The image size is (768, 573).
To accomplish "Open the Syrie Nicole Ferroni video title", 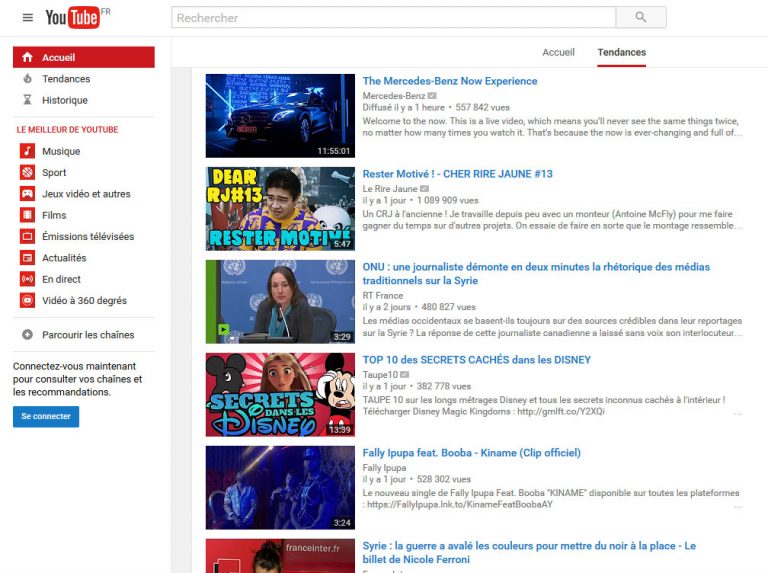I will pos(529,552).
